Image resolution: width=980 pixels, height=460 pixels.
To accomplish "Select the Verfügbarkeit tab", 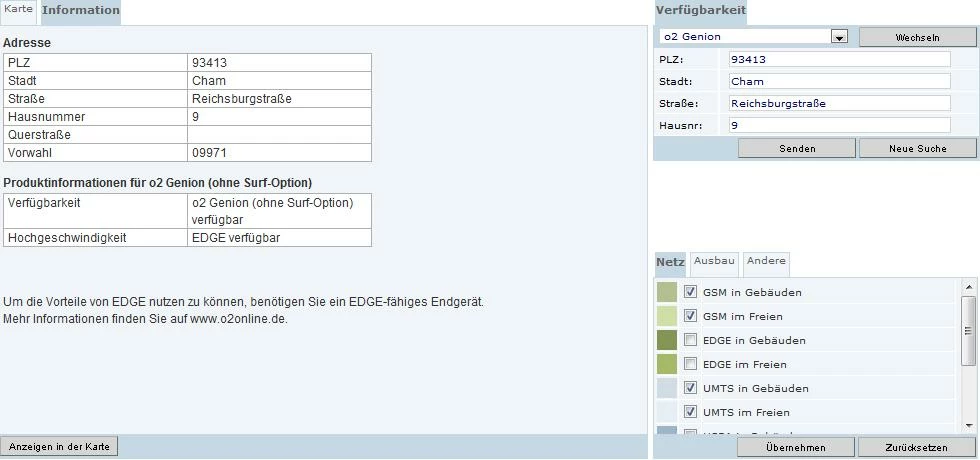I will point(701,11).
